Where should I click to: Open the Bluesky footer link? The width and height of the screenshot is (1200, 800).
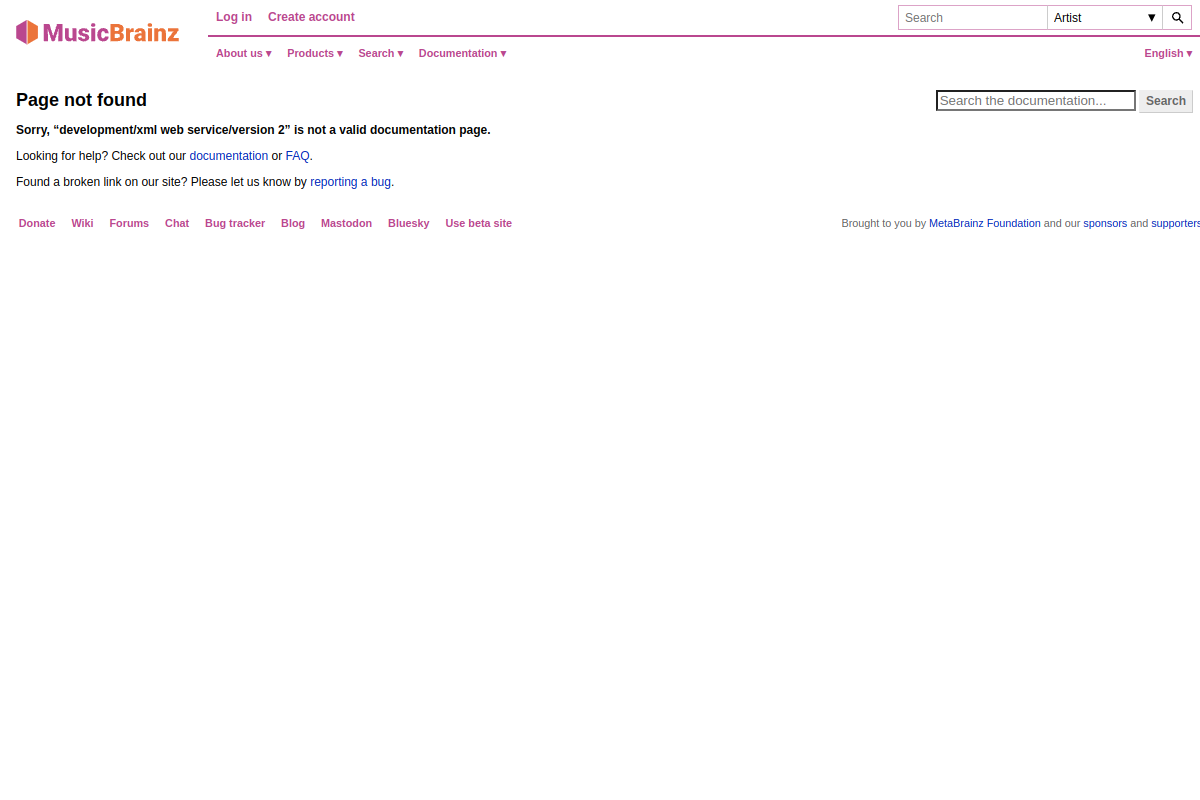409,223
